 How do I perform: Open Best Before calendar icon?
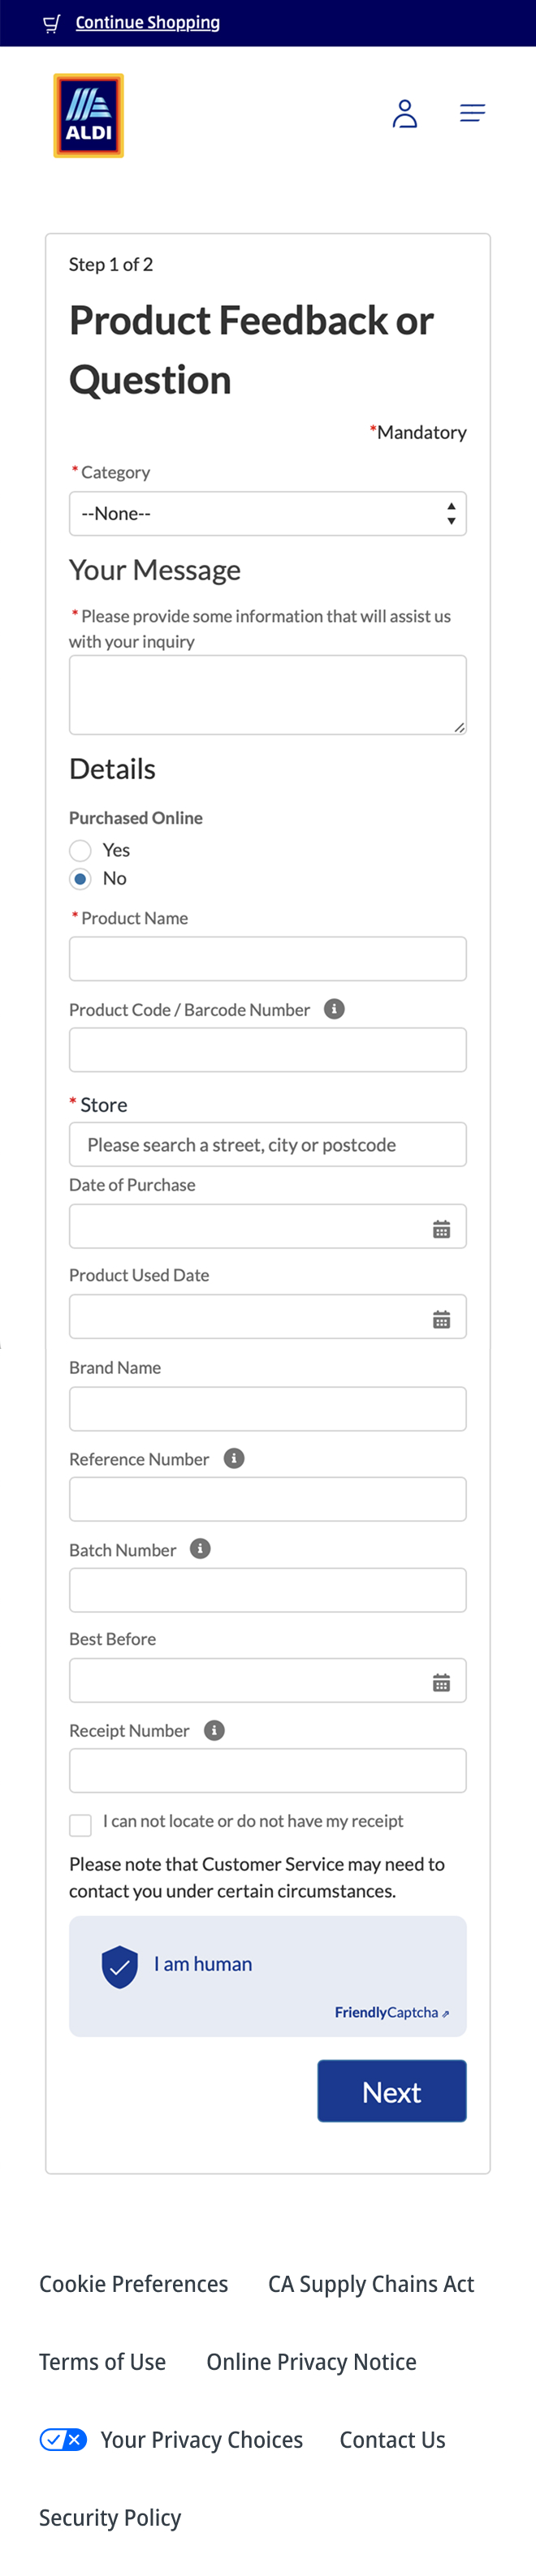point(441,1683)
